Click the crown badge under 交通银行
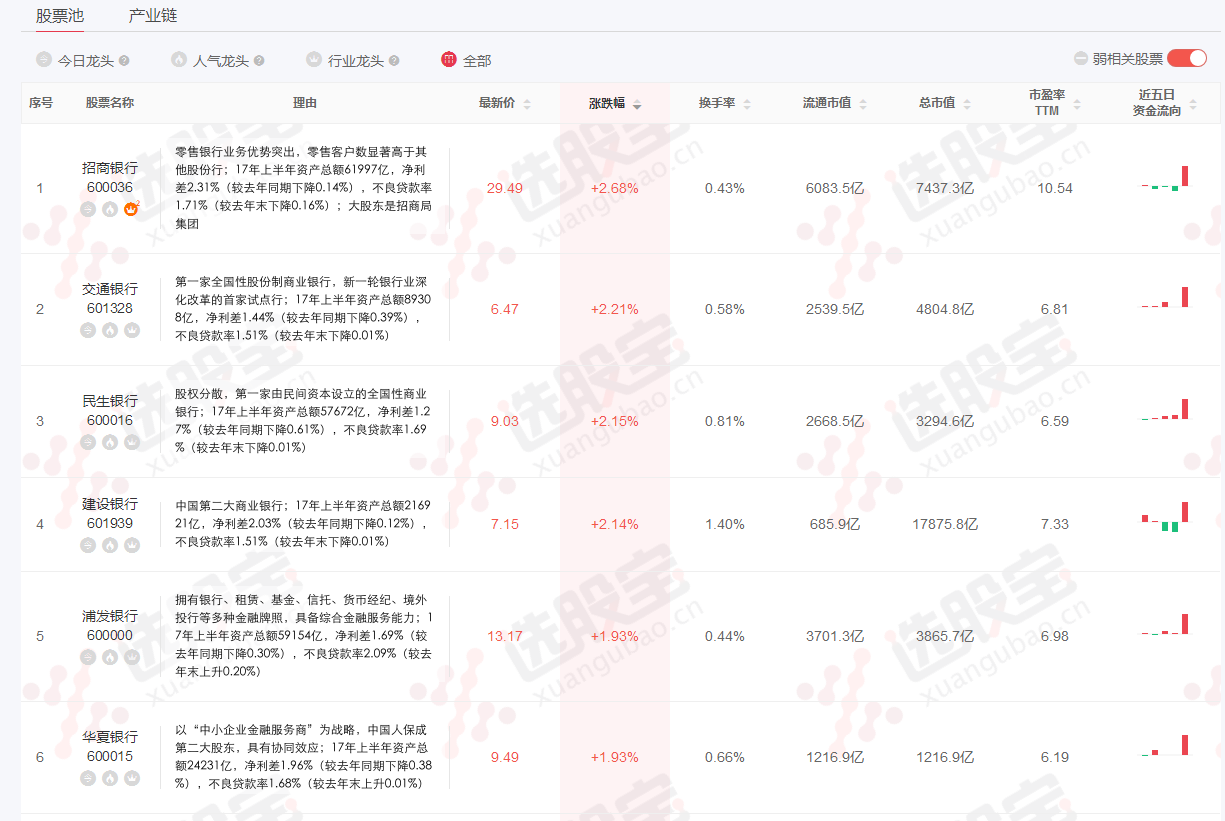 coord(131,330)
